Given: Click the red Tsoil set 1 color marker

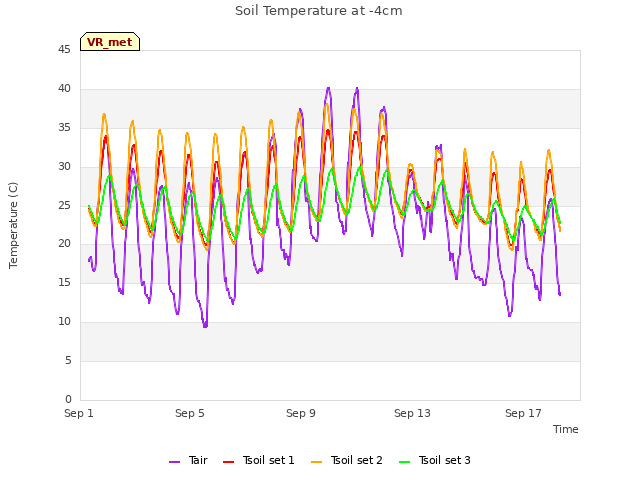Looking at the screenshot, I should coord(229,462).
